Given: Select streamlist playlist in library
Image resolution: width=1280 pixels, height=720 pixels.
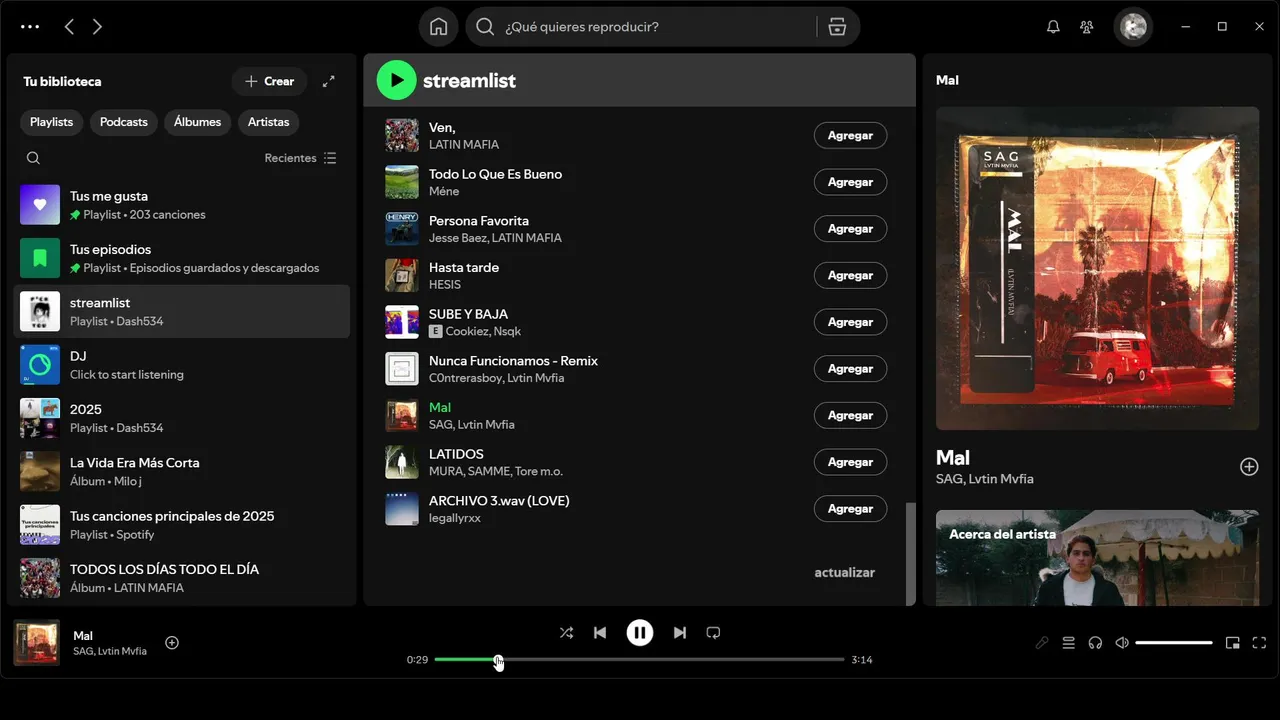Looking at the screenshot, I should click(182, 311).
